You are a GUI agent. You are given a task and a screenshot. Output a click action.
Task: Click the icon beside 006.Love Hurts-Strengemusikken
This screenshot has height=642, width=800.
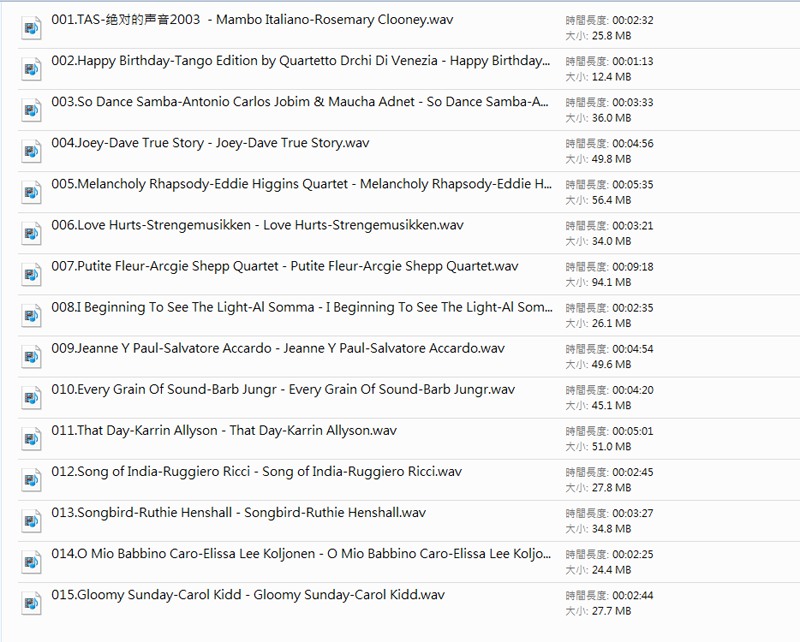(x=31, y=233)
